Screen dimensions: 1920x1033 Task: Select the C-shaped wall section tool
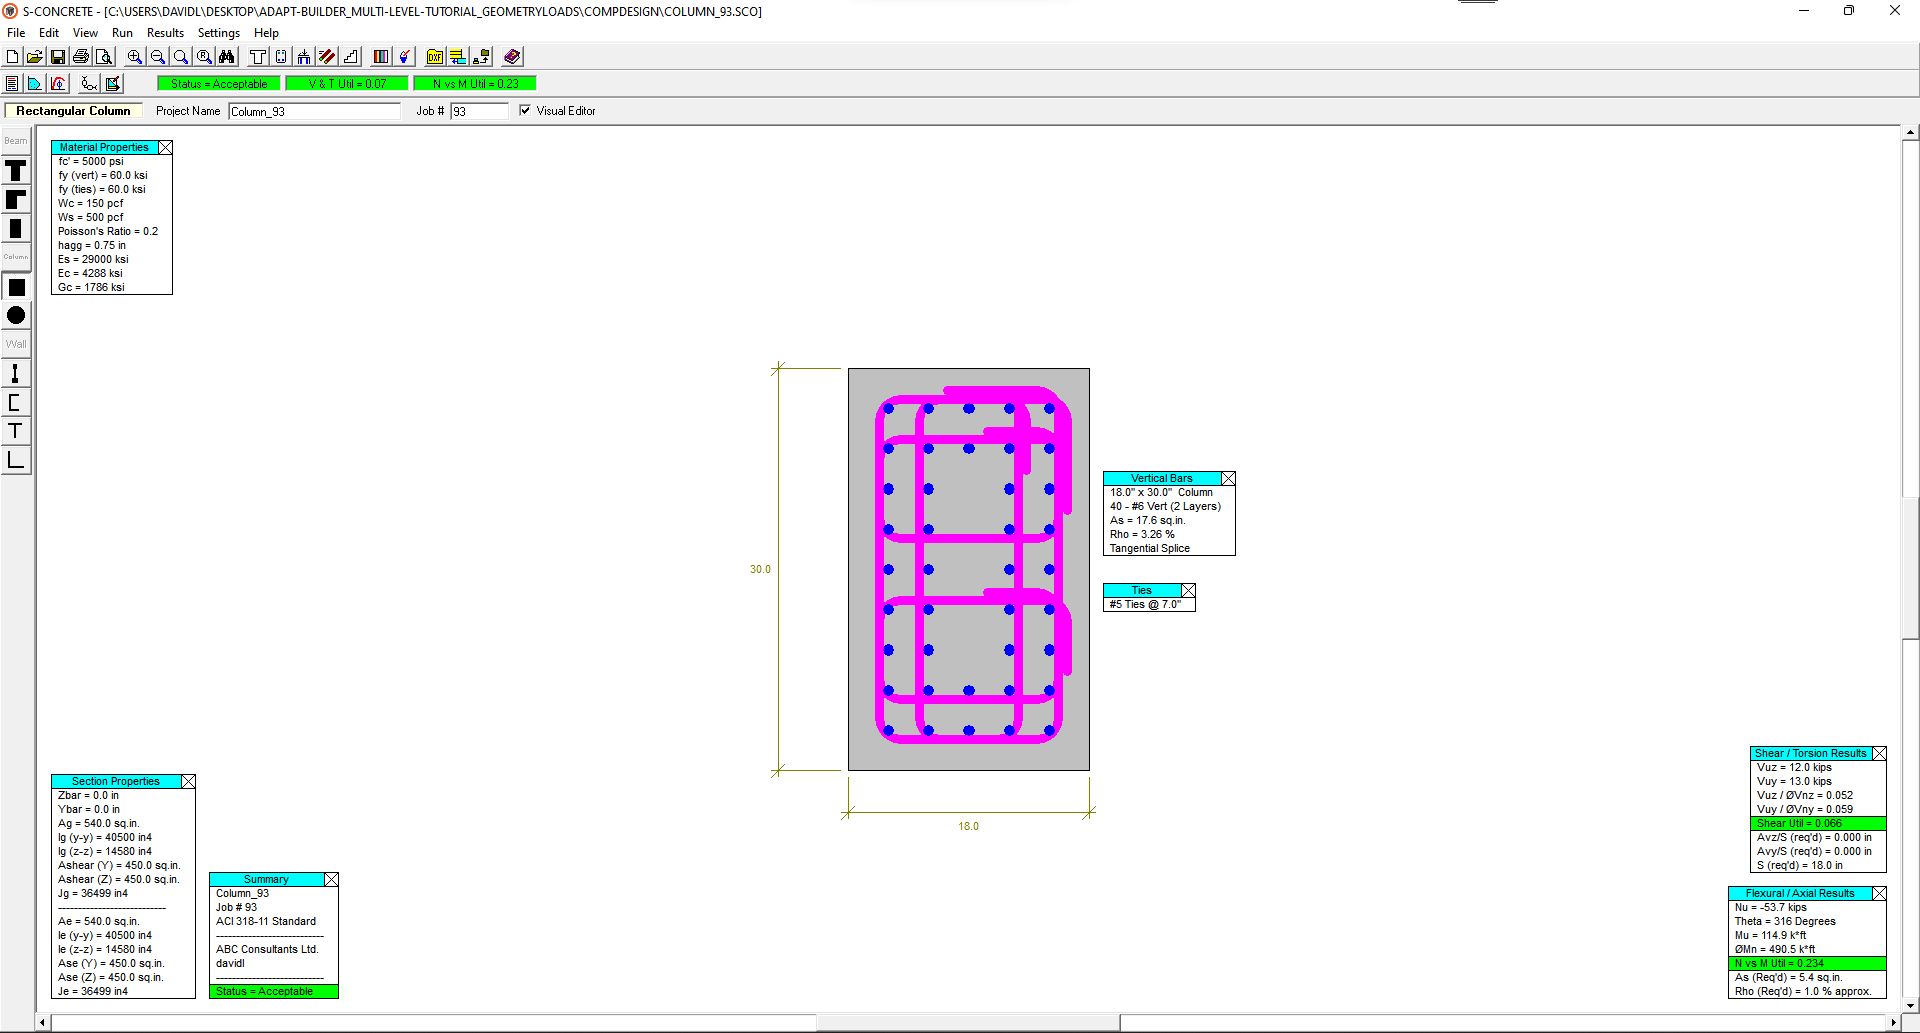point(16,403)
